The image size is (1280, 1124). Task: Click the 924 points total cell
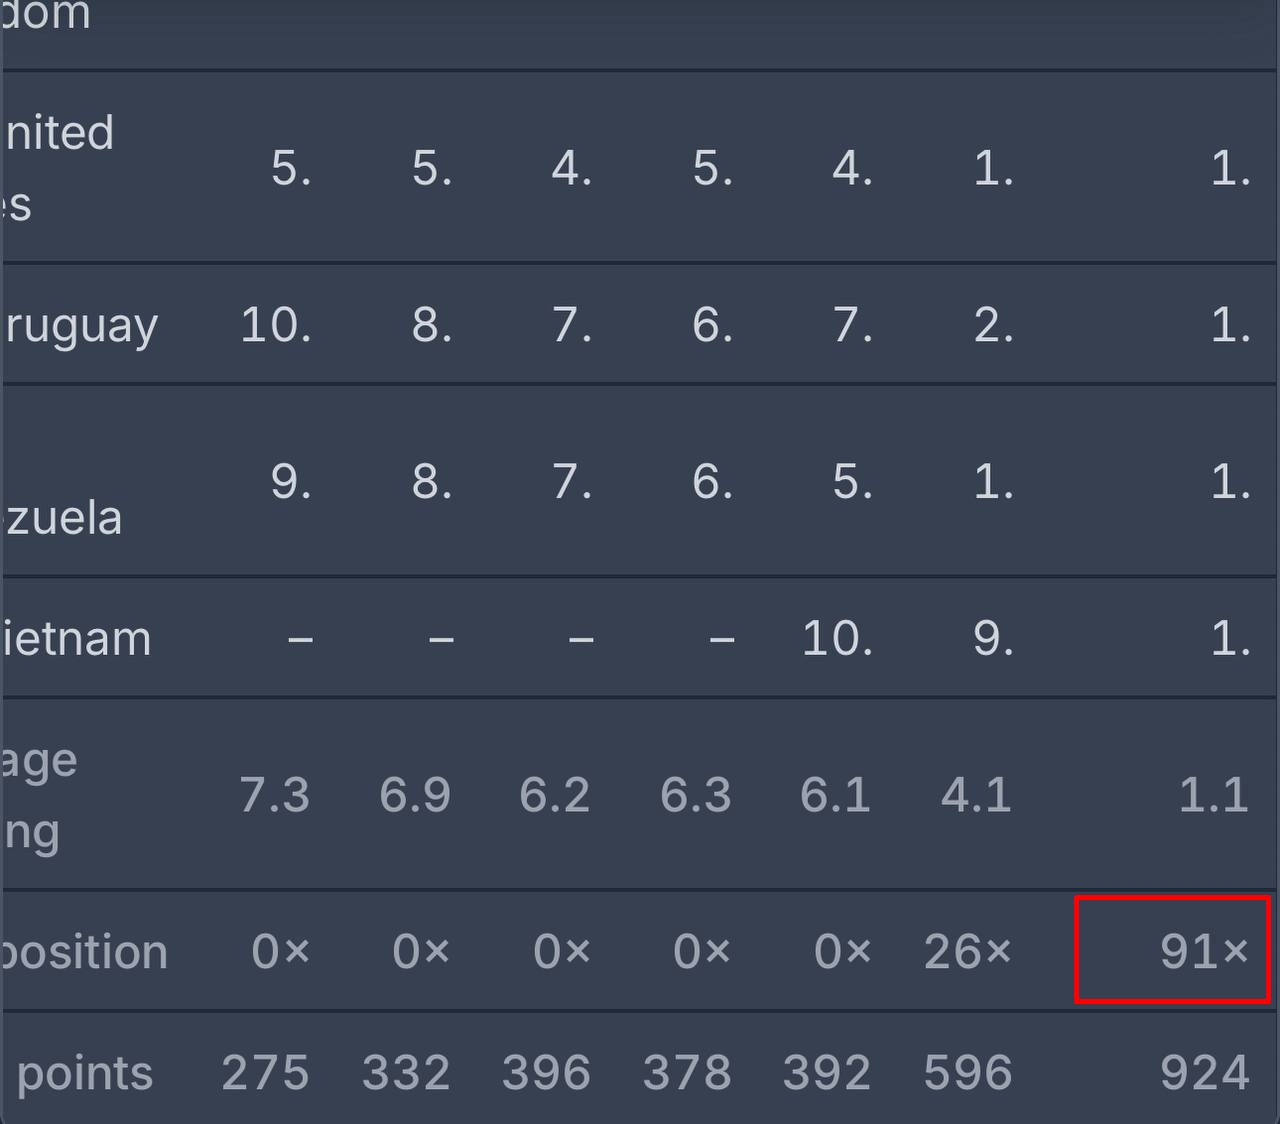point(1204,1073)
